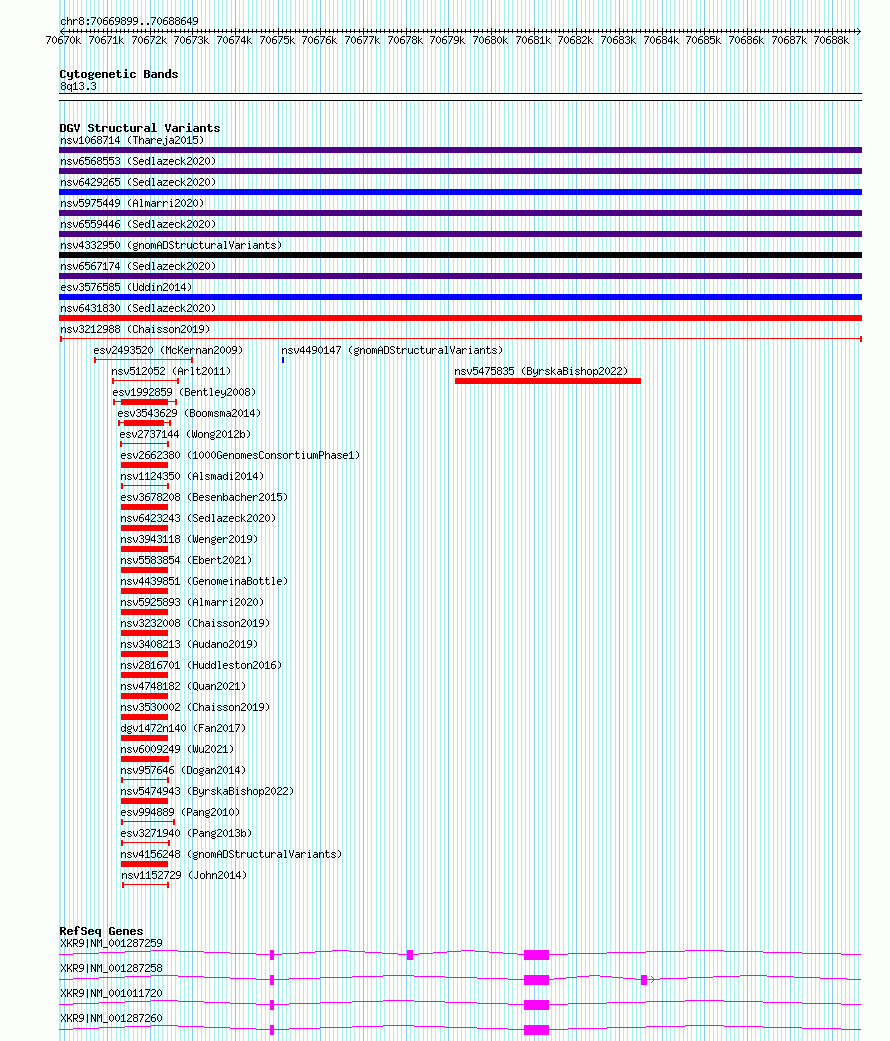Select nsv512052 (Arlt2011) variant
Image resolution: width=890 pixels, height=1041 pixels.
click(171, 371)
